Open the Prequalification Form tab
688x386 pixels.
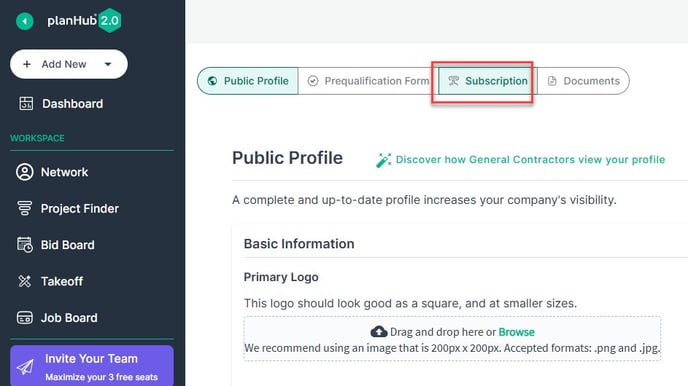368,81
